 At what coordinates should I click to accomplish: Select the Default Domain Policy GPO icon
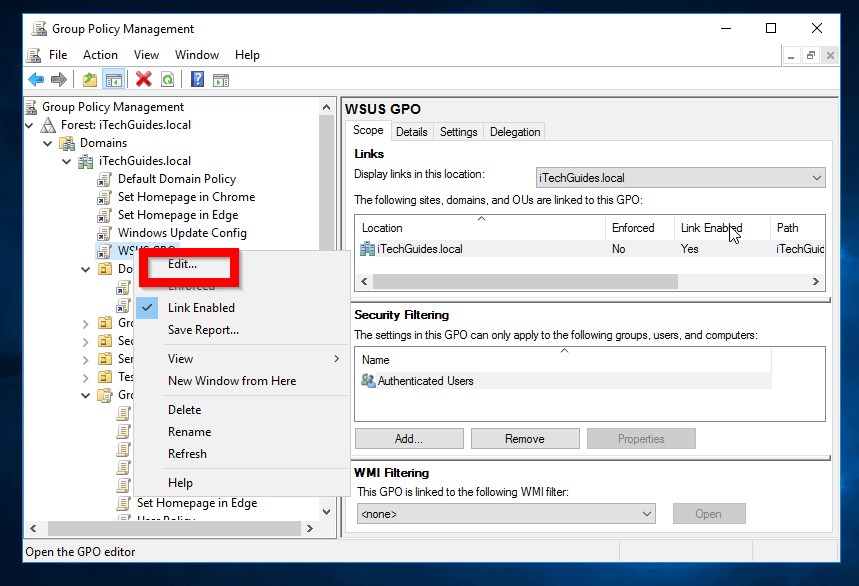pos(105,179)
